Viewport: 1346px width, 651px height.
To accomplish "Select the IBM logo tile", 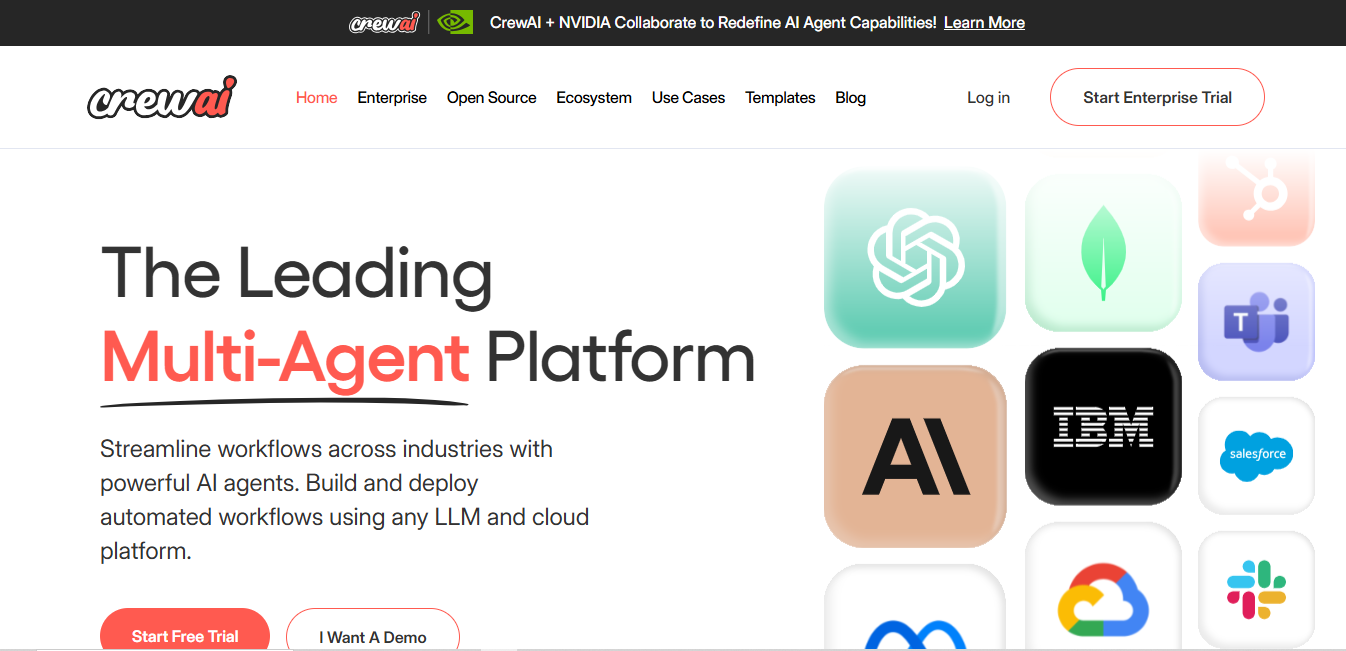I will tap(1103, 427).
